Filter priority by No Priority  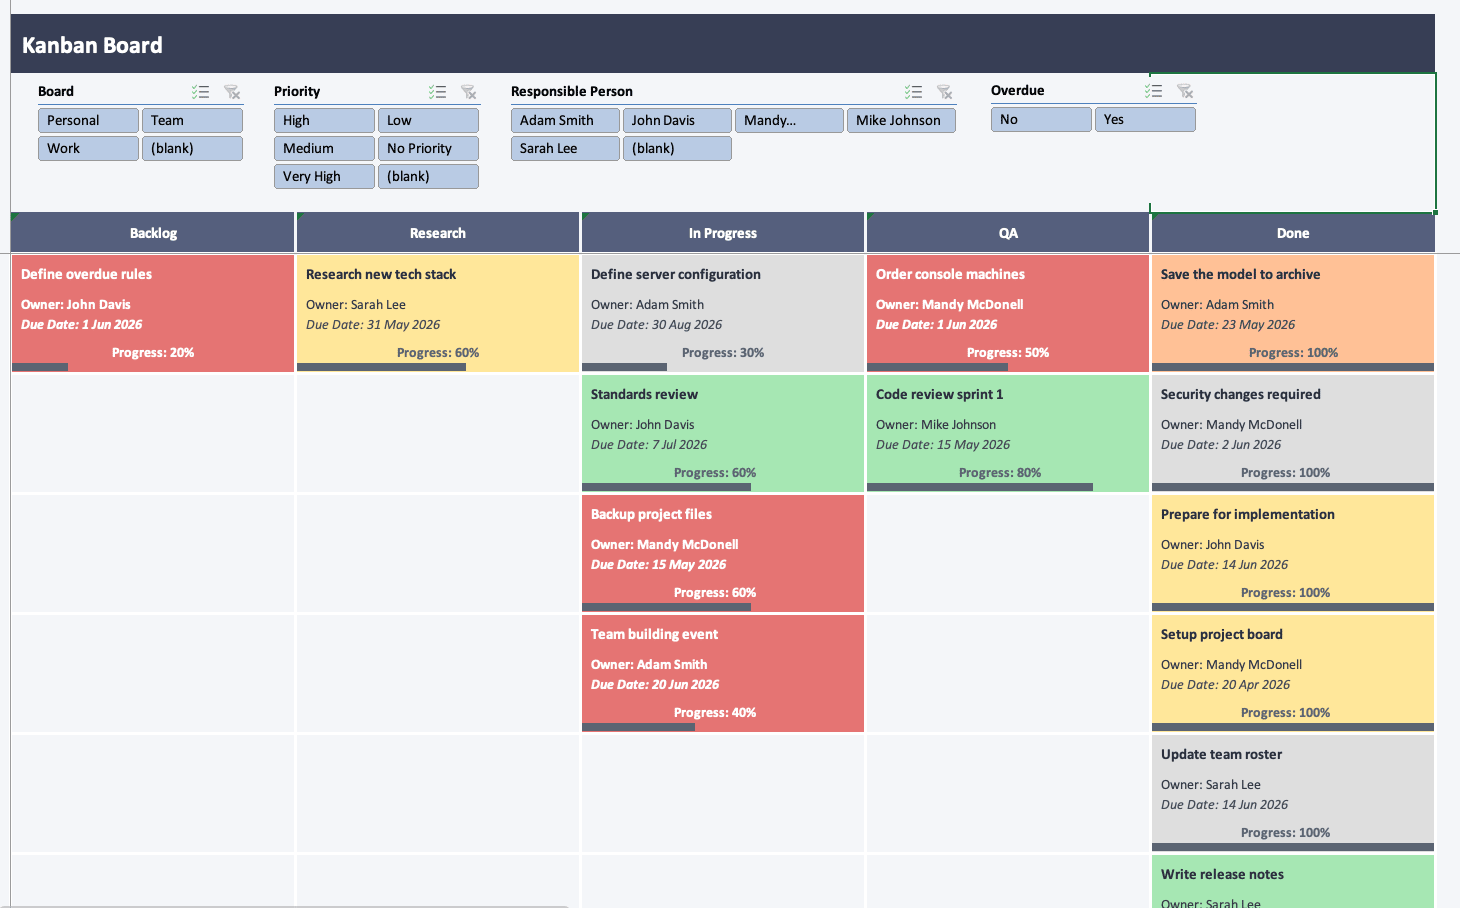coord(428,148)
